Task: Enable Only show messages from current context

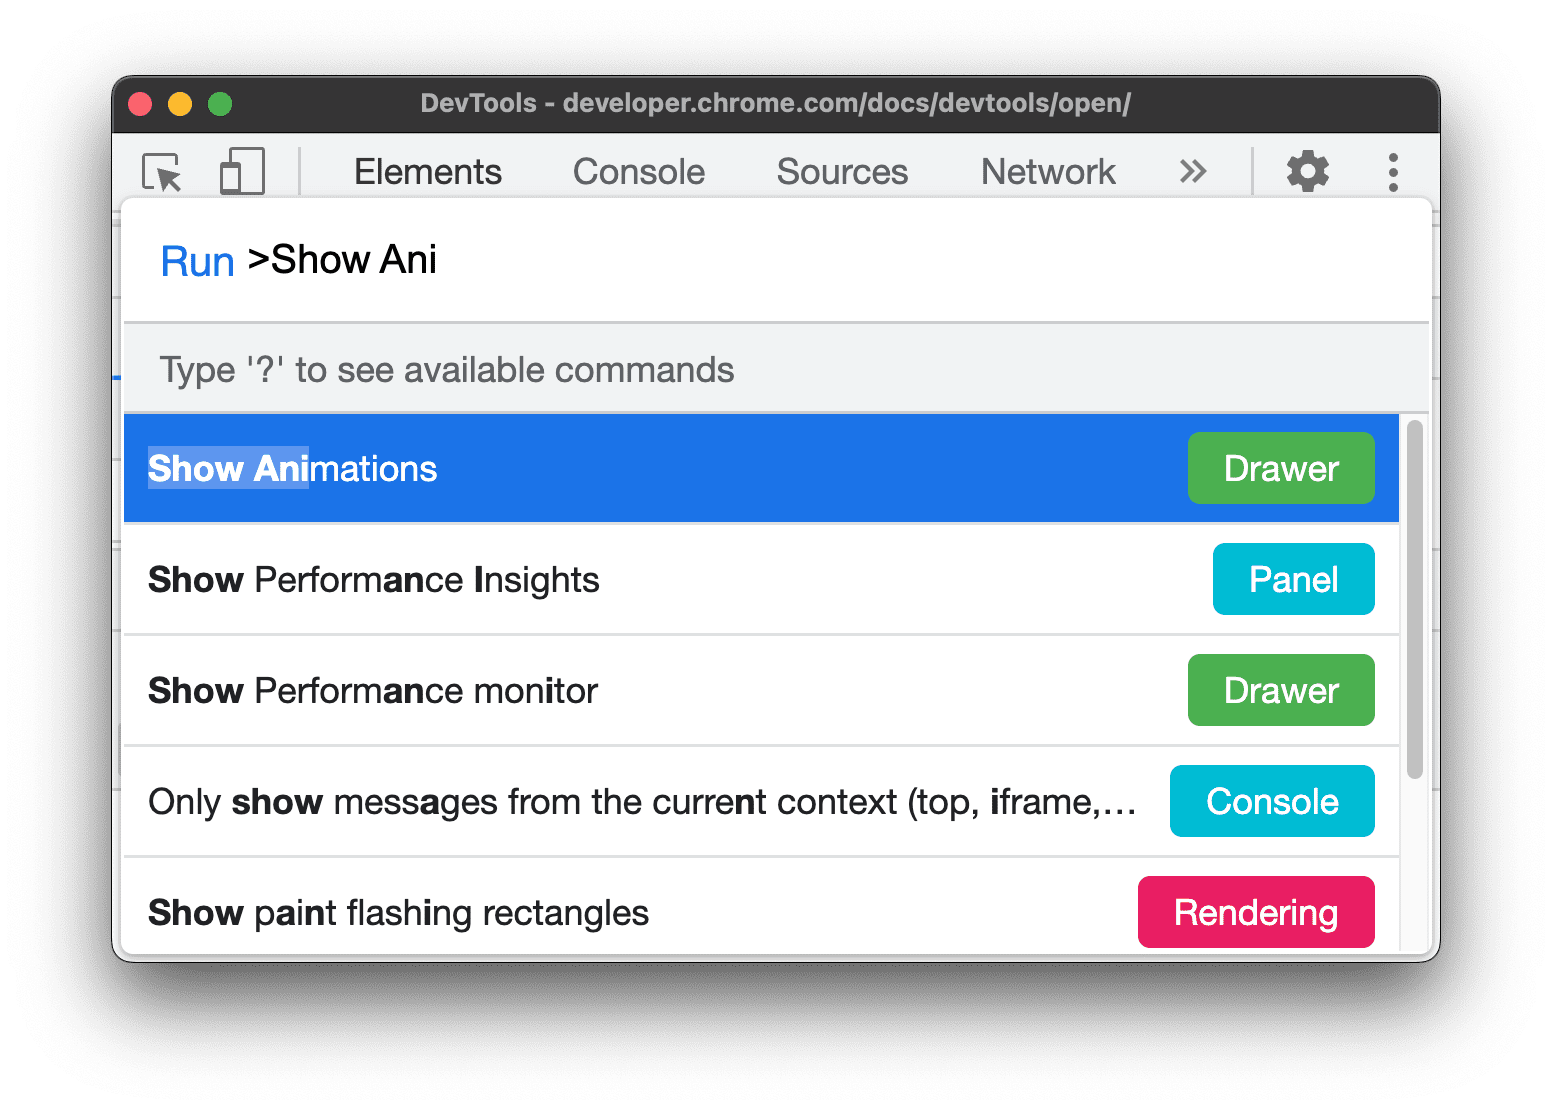Action: click(x=600, y=800)
